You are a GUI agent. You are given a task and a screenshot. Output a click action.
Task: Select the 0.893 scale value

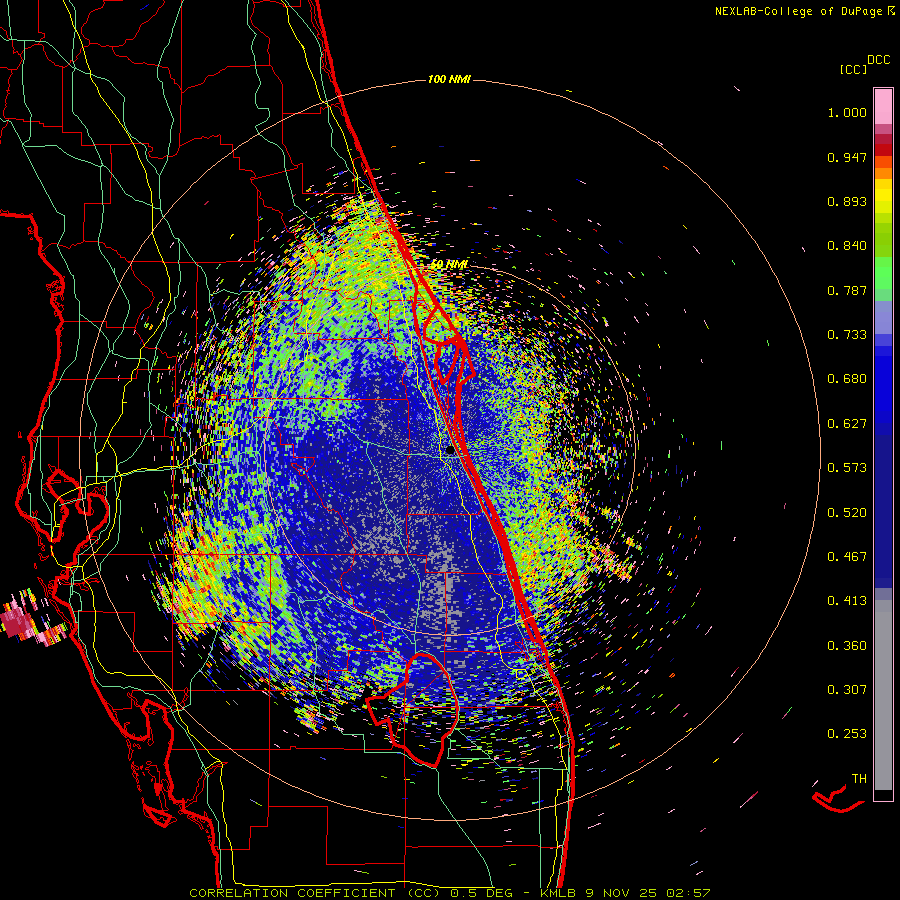point(847,201)
